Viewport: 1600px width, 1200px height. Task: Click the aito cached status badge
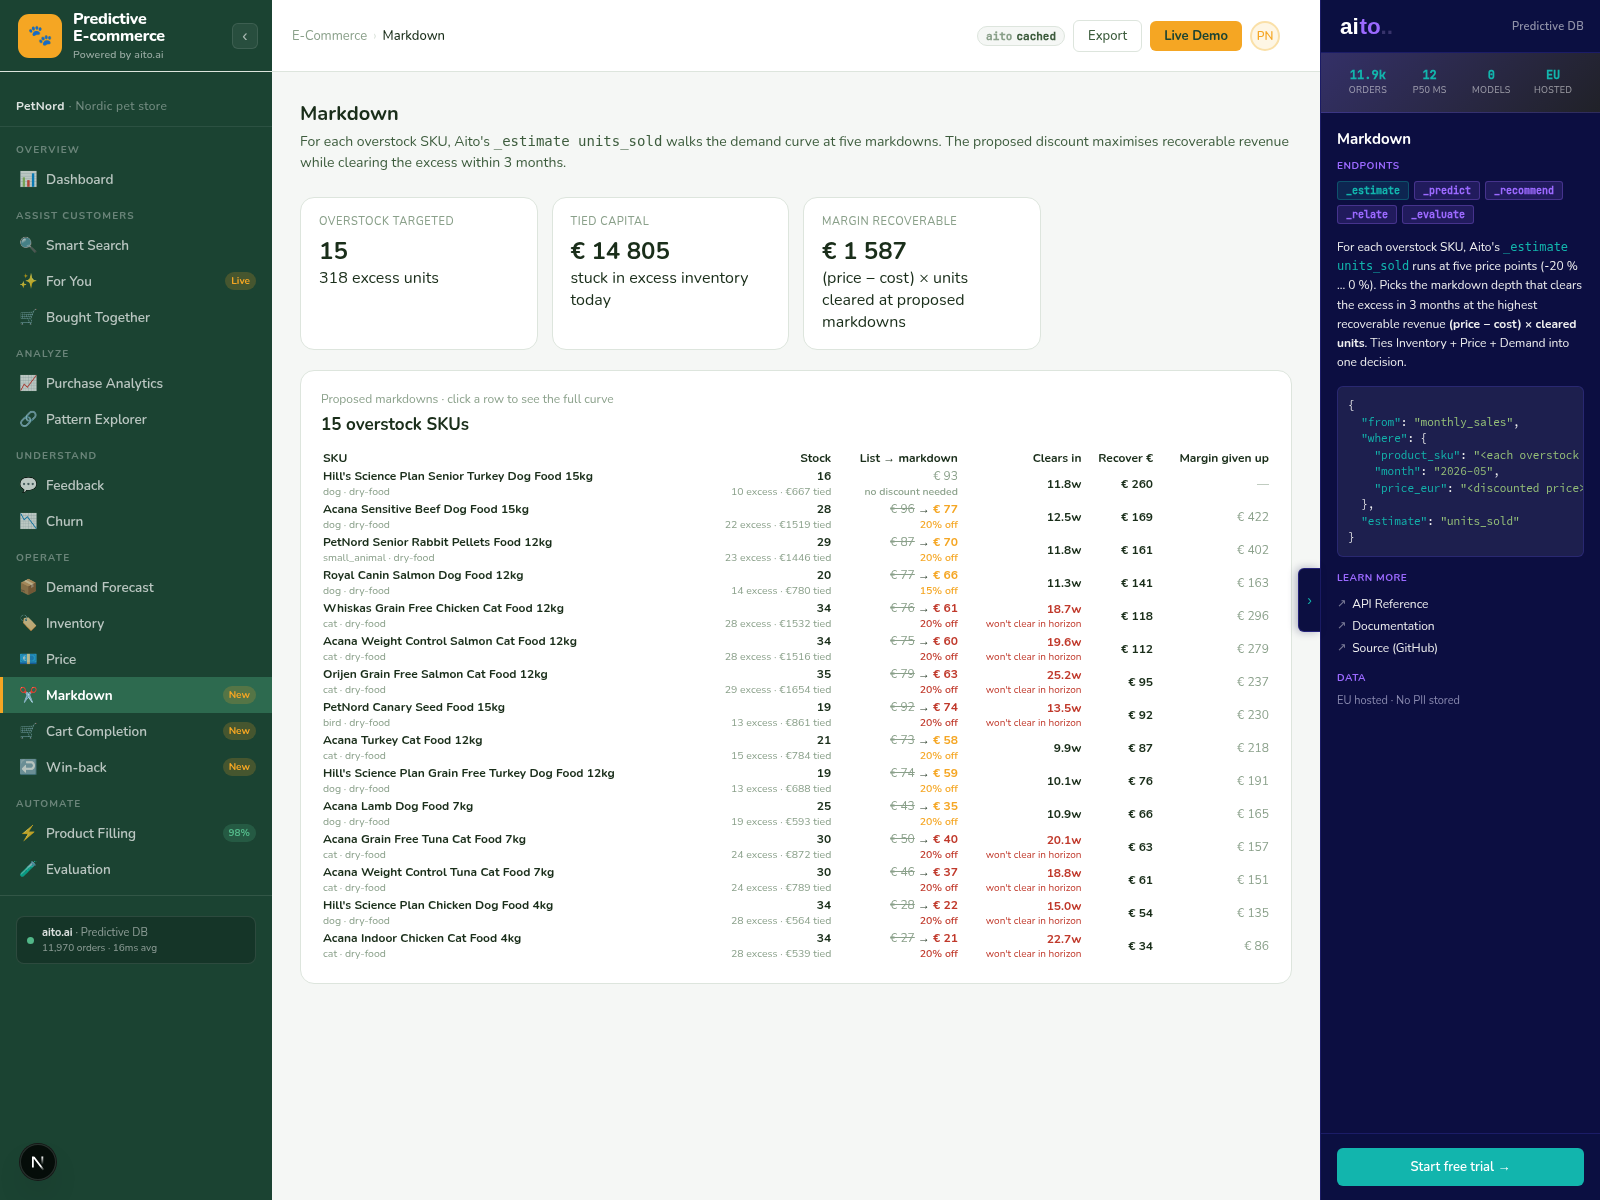click(1020, 36)
